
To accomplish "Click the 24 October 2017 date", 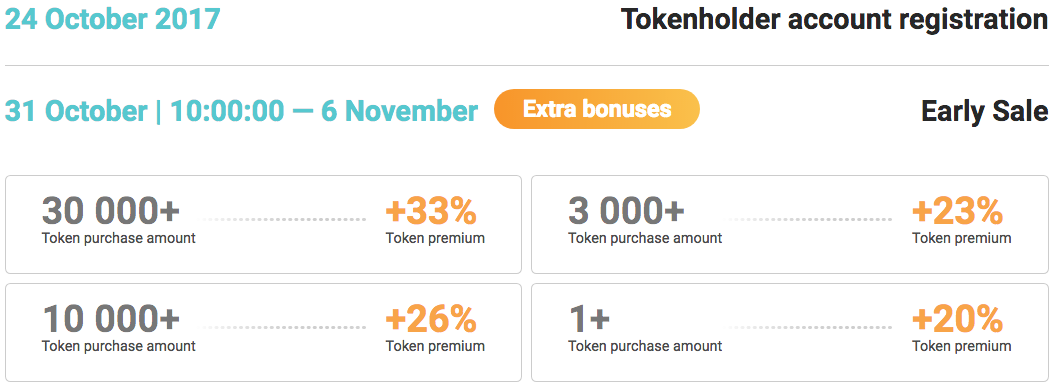I will point(113,20).
